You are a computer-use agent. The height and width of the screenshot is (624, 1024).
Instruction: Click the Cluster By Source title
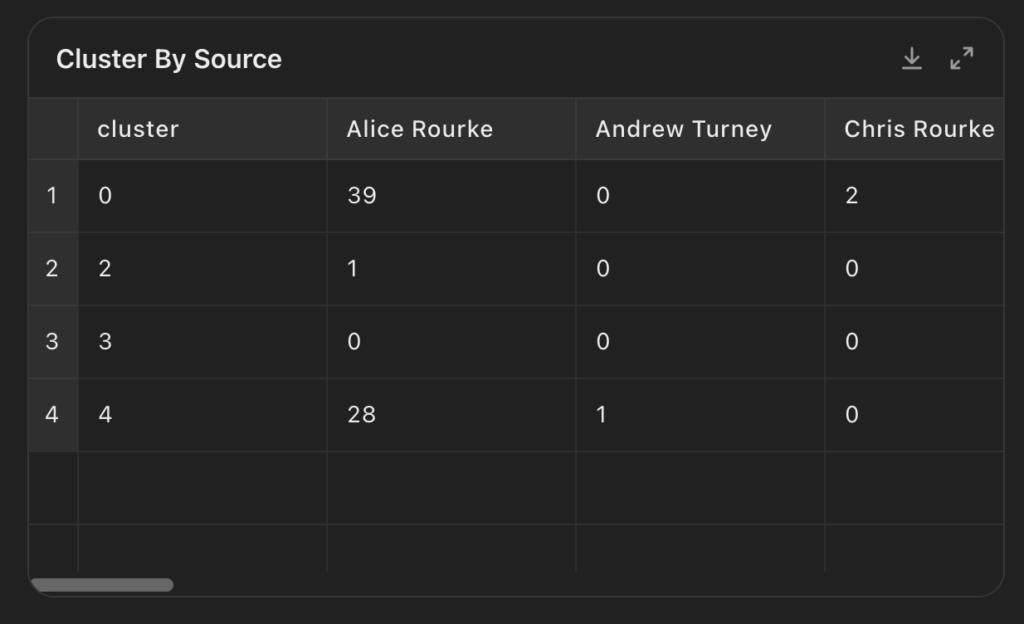click(x=169, y=59)
